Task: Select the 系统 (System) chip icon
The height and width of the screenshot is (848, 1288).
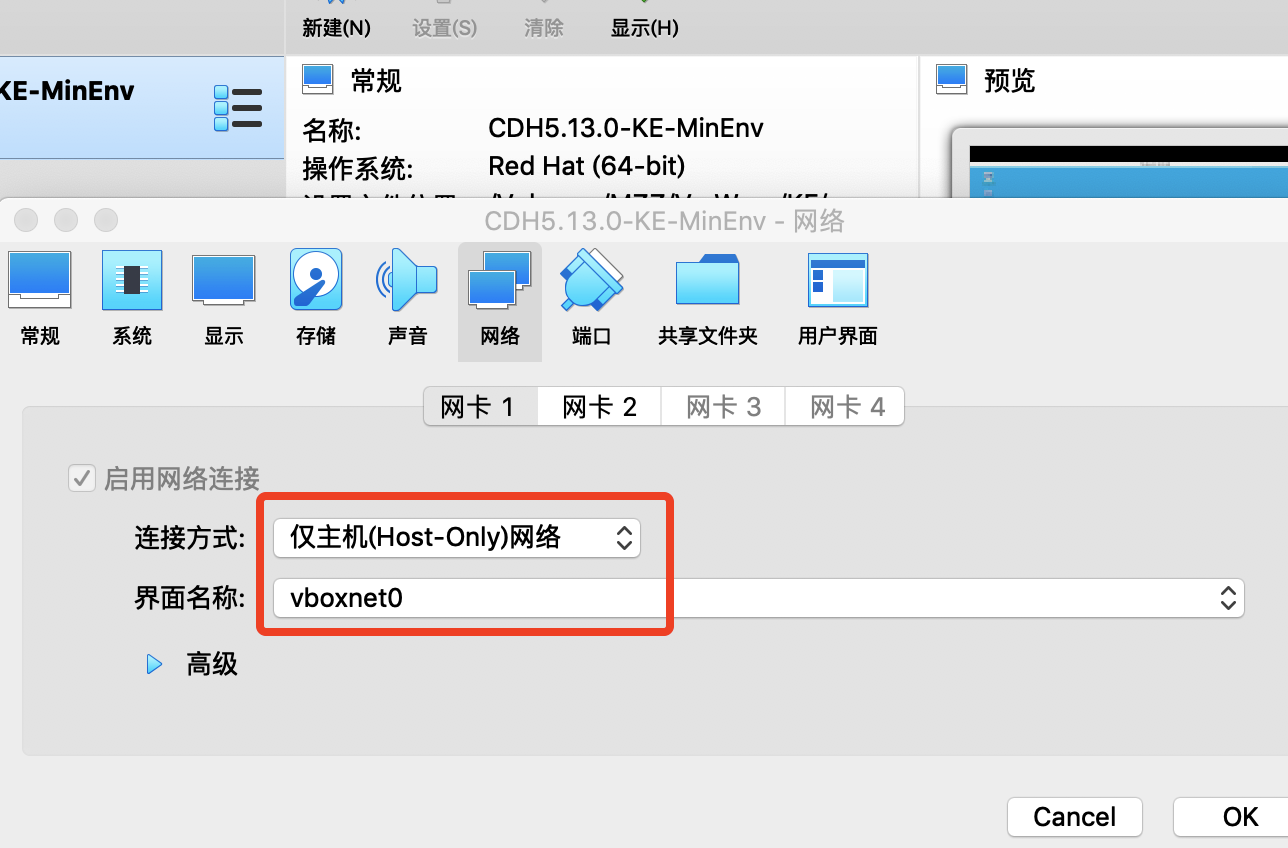Action: (132, 281)
